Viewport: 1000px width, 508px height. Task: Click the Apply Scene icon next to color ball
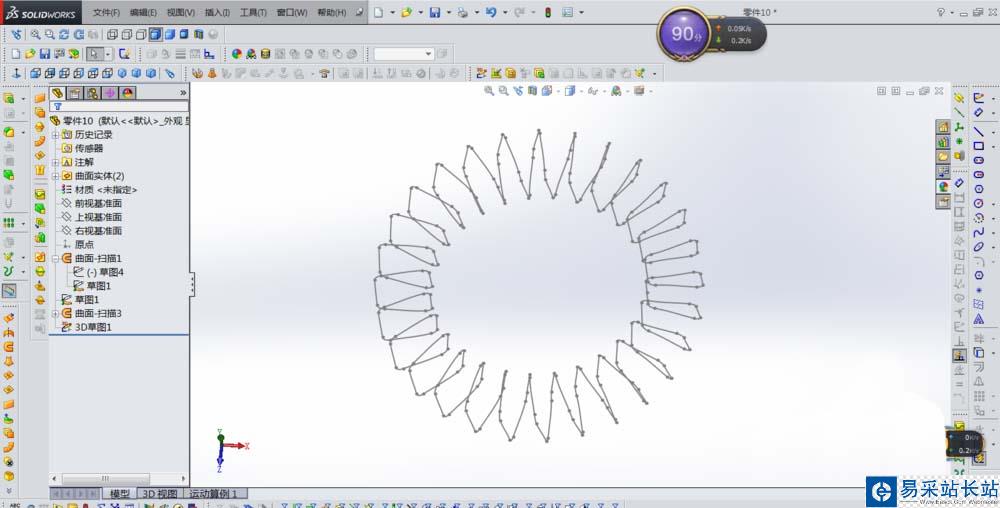(x=251, y=54)
